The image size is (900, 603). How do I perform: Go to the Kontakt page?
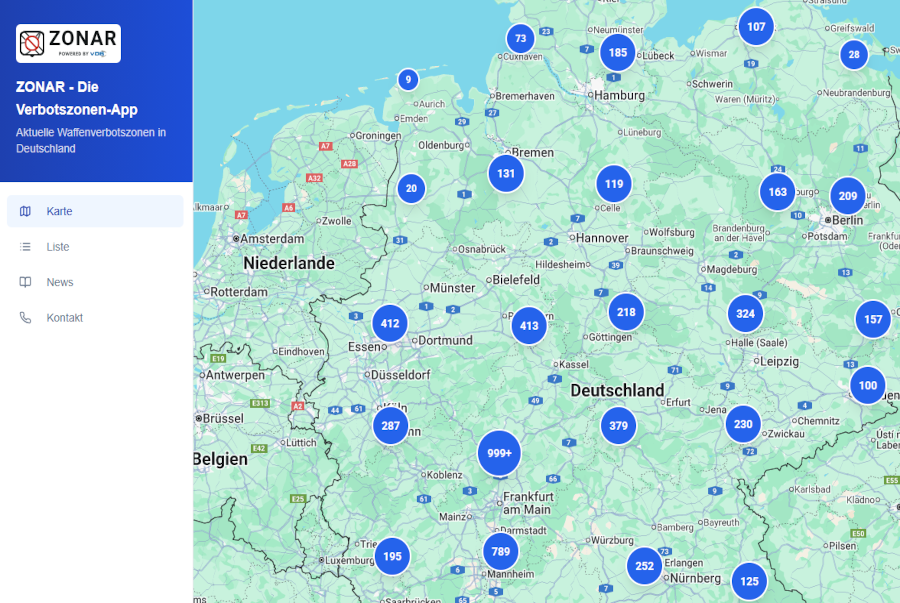pos(64,318)
